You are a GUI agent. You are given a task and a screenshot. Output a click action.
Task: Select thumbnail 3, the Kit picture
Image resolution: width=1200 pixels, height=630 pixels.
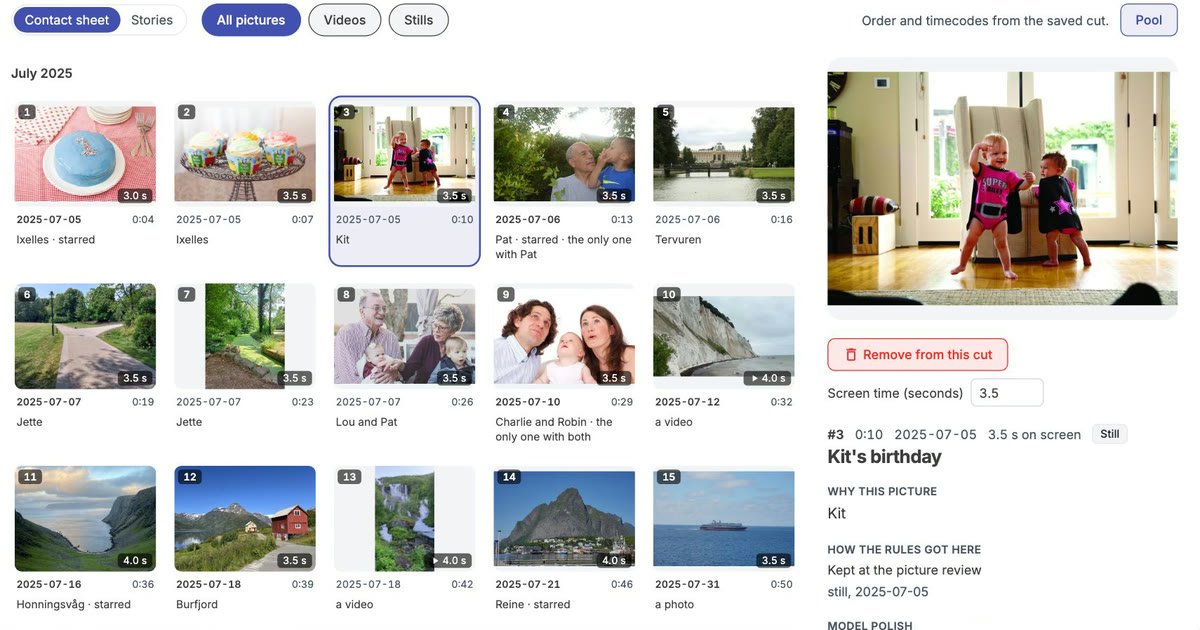405,154
